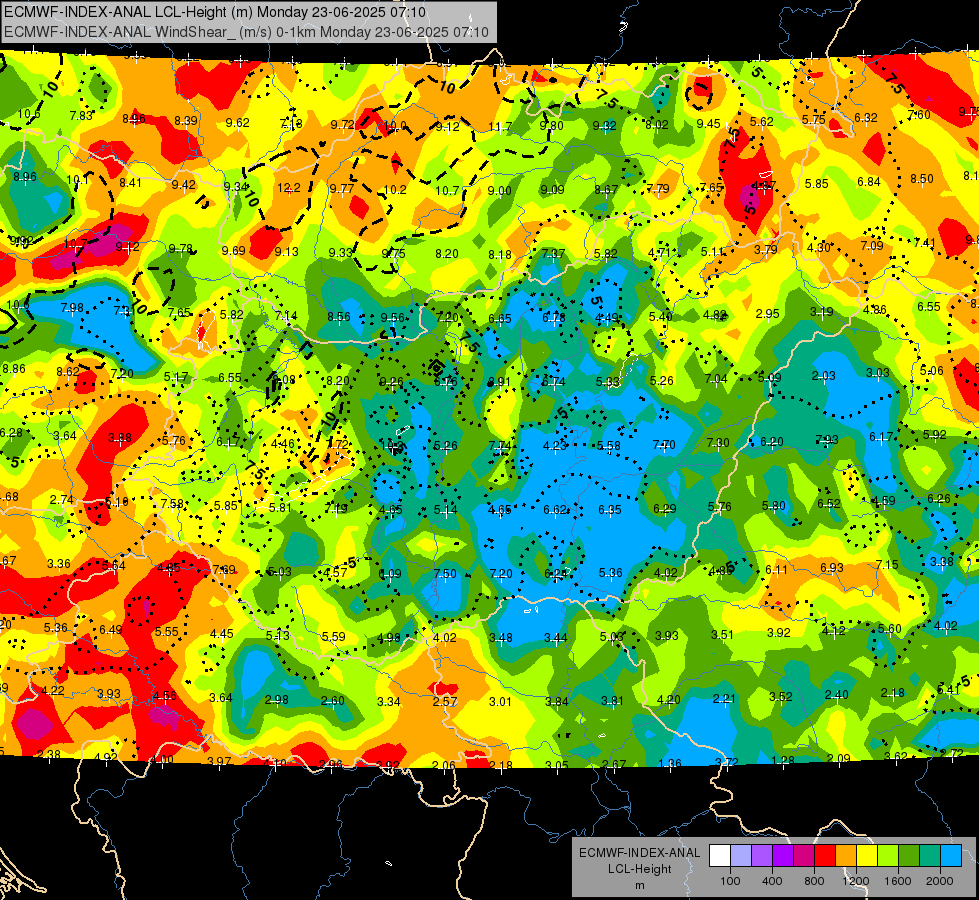The width and height of the screenshot is (979, 900).
Task: Click the wind shear value 11.7
Action: pos(500,127)
